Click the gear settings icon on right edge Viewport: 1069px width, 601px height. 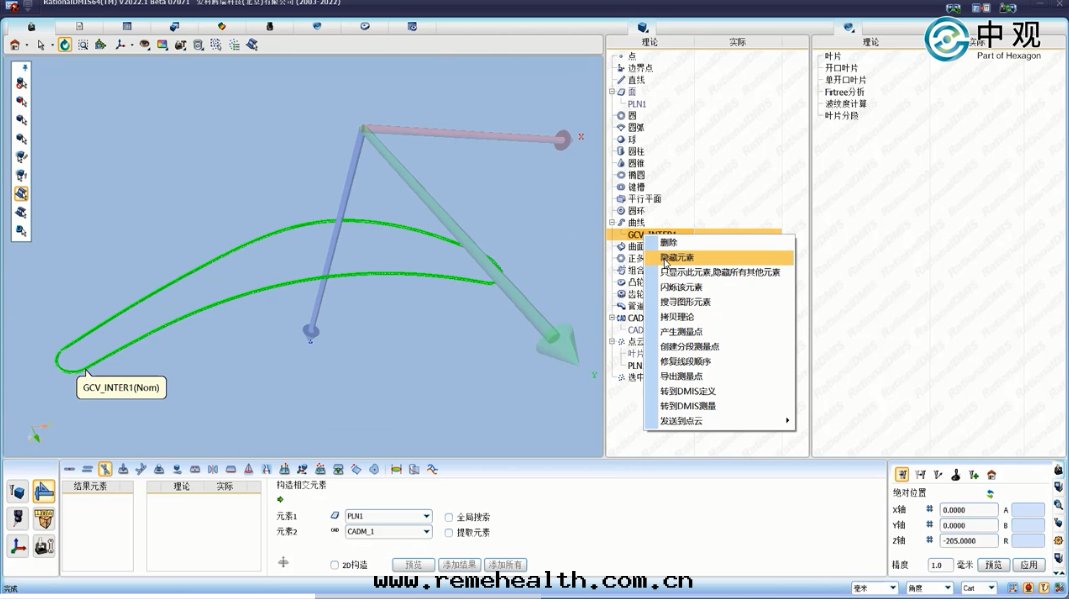pyautogui.click(x=1057, y=540)
